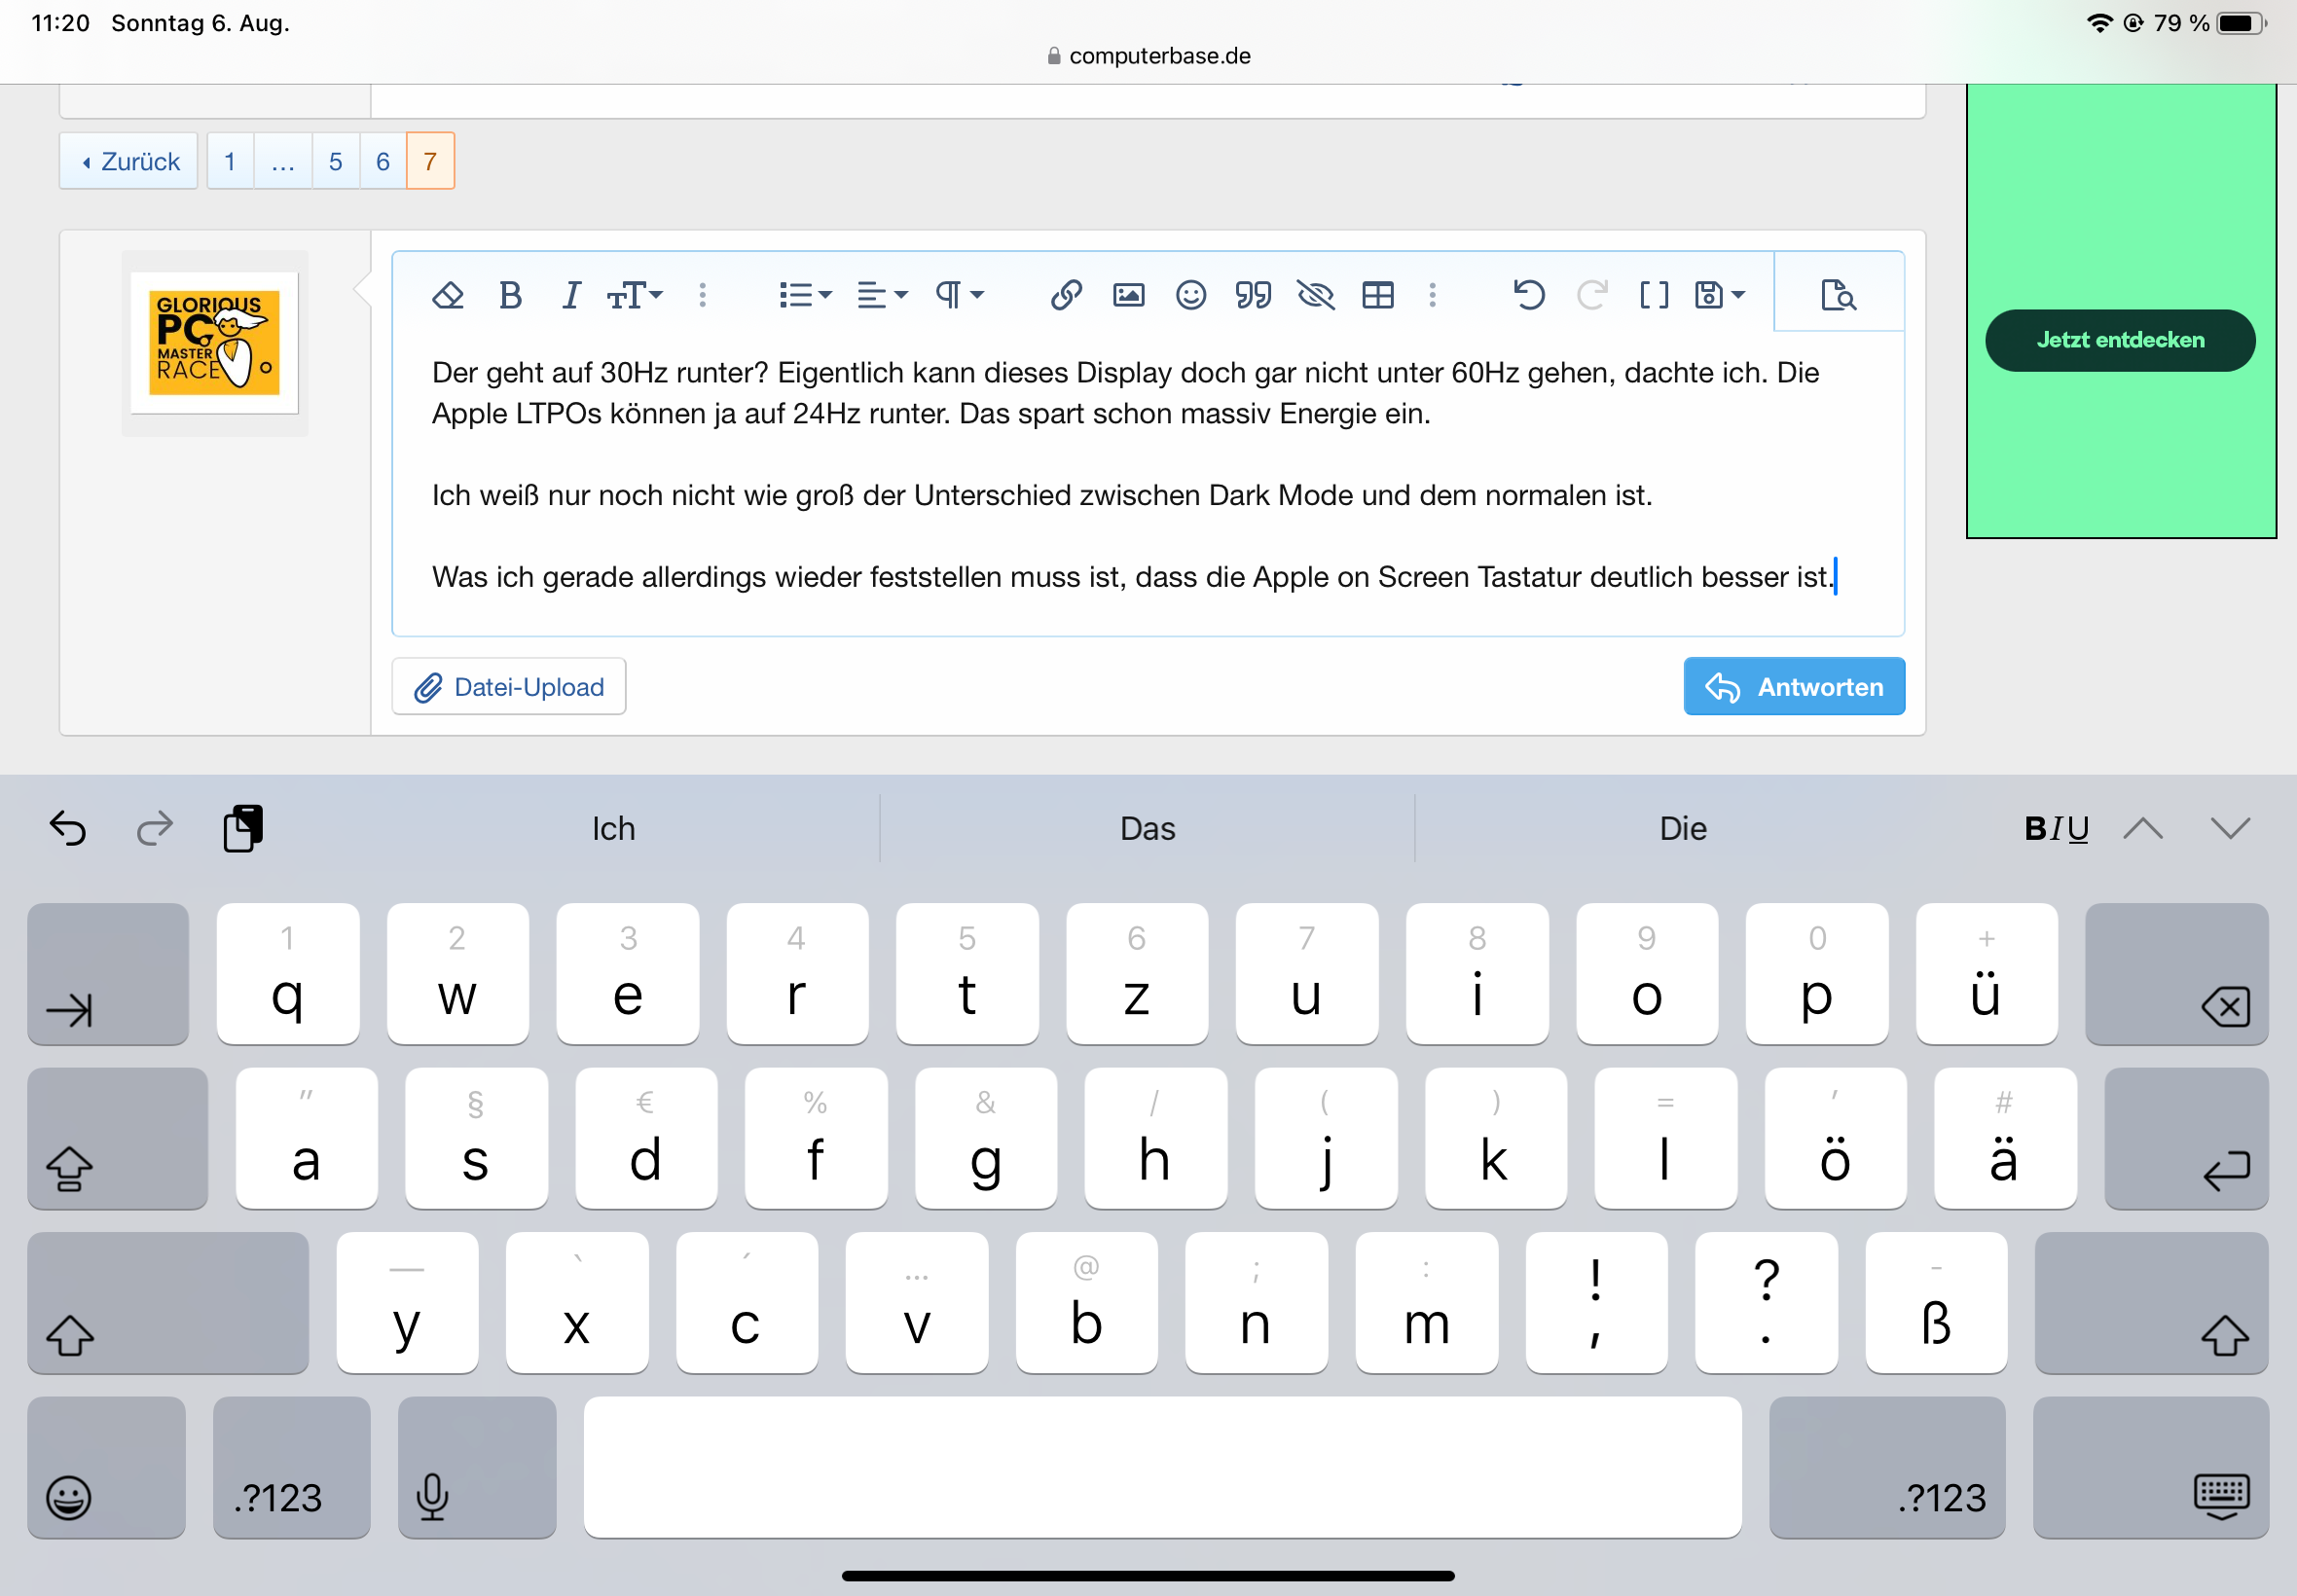Go to page 6 of the thread
The height and width of the screenshot is (1596, 2297).
point(382,161)
